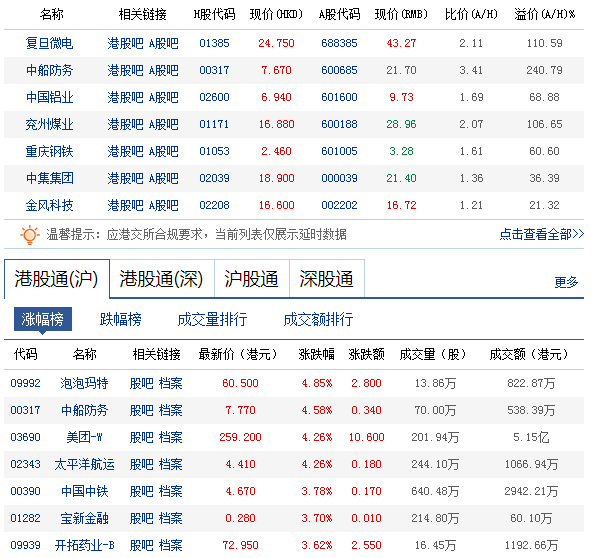Open A股吧 link for 中国铝业
The image size is (608, 558).
(163, 98)
